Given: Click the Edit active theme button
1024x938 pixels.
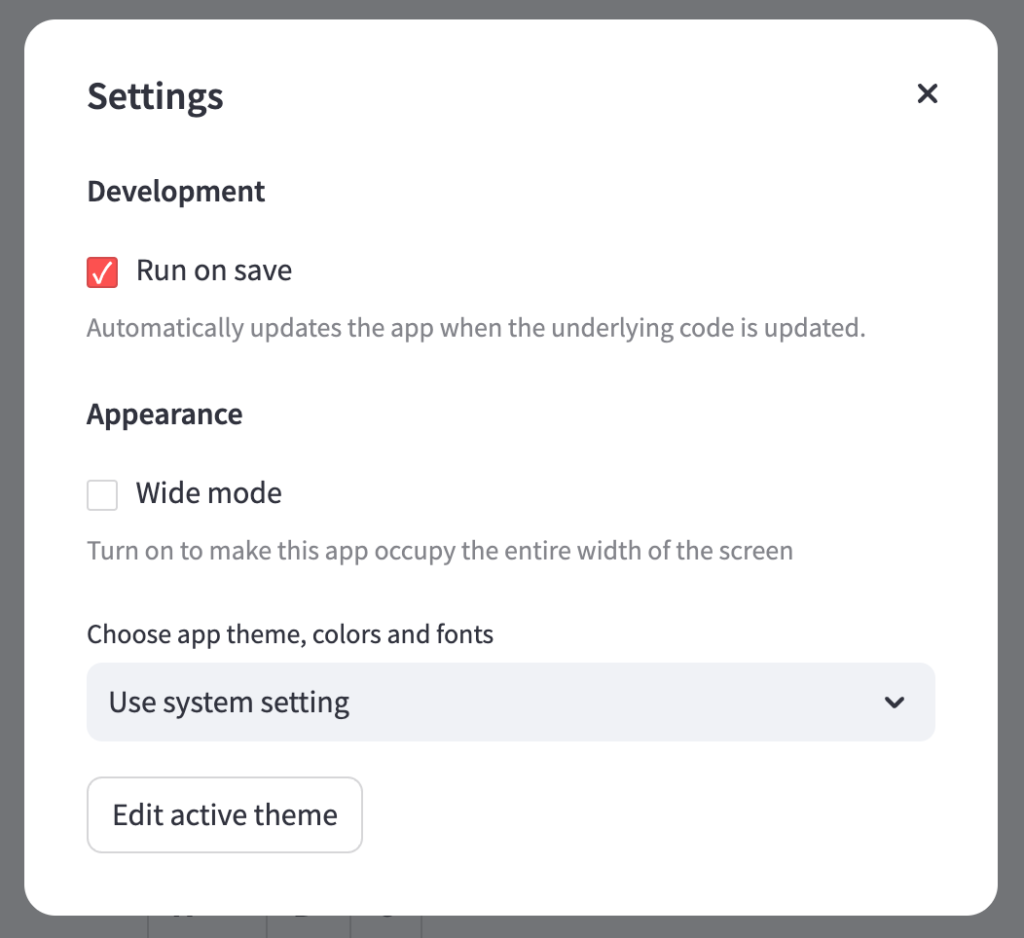Looking at the screenshot, I should [x=224, y=815].
